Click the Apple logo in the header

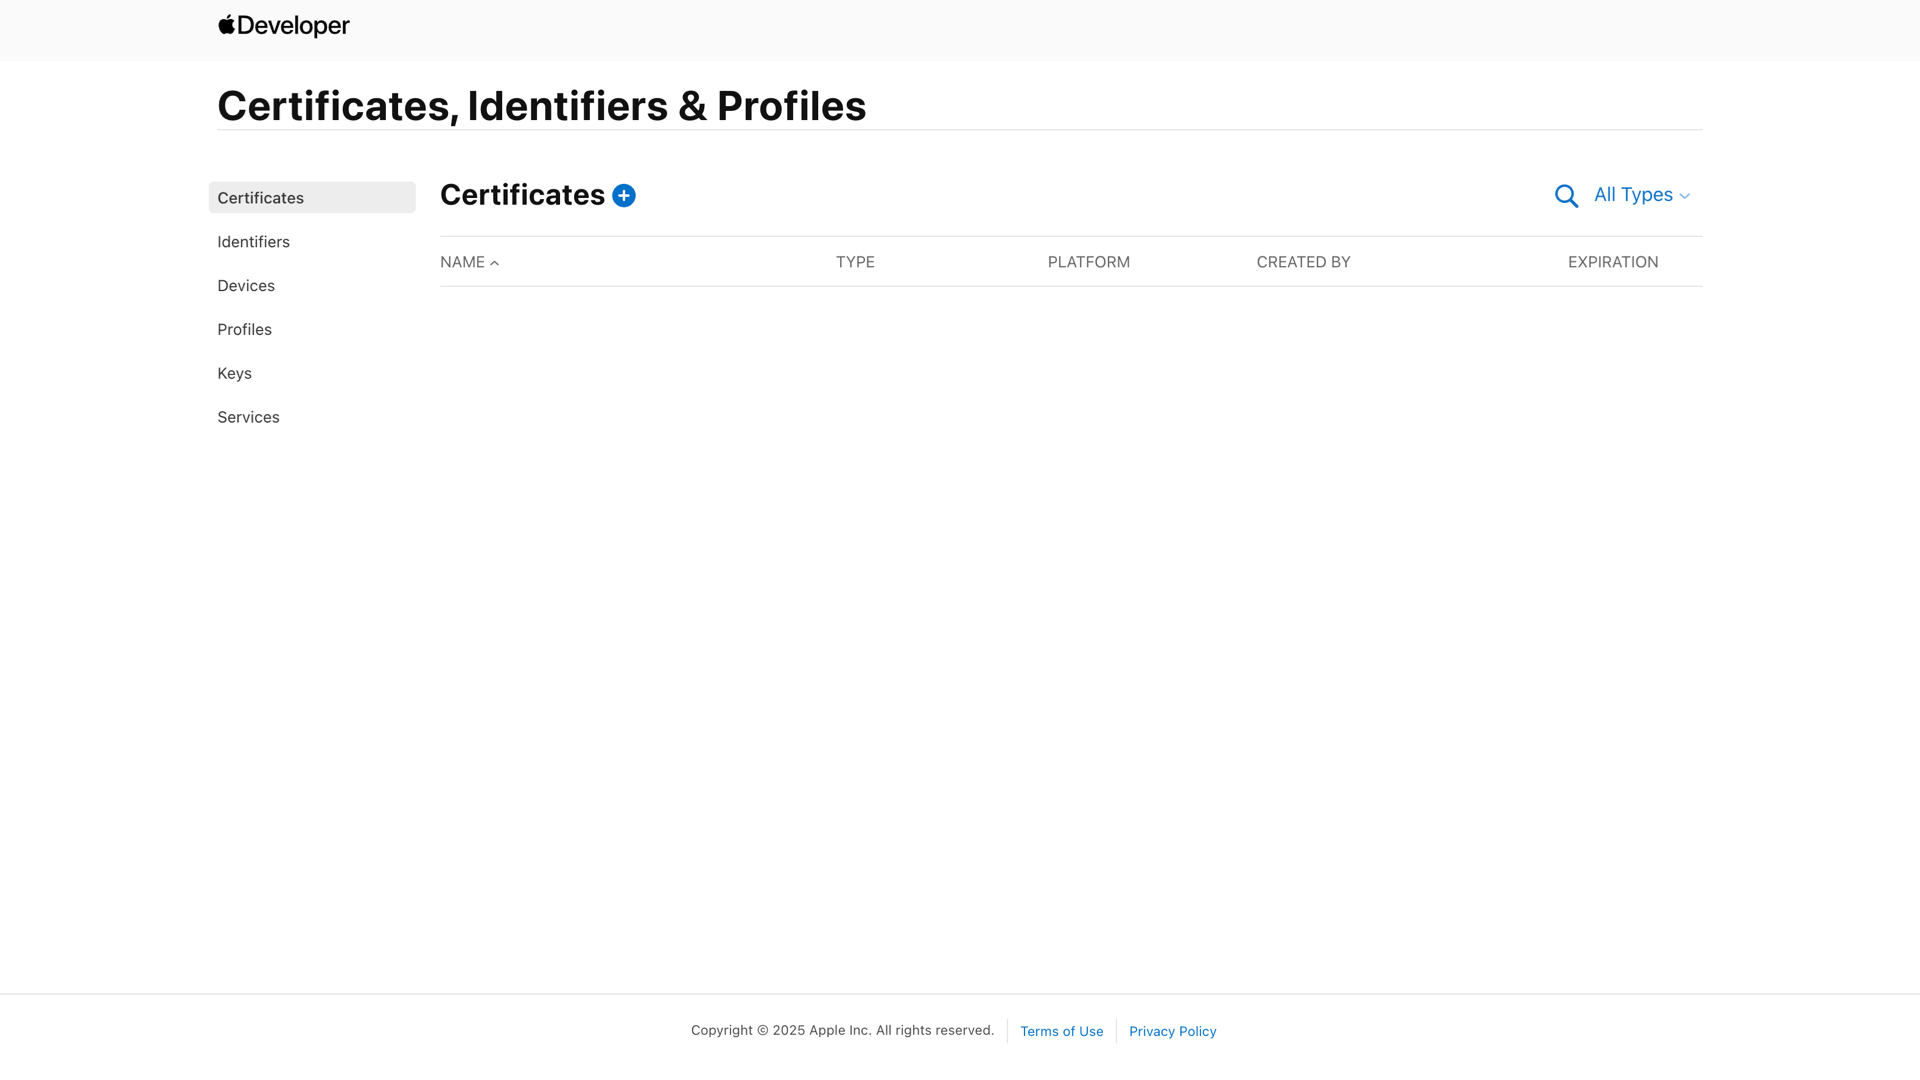tap(226, 24)
